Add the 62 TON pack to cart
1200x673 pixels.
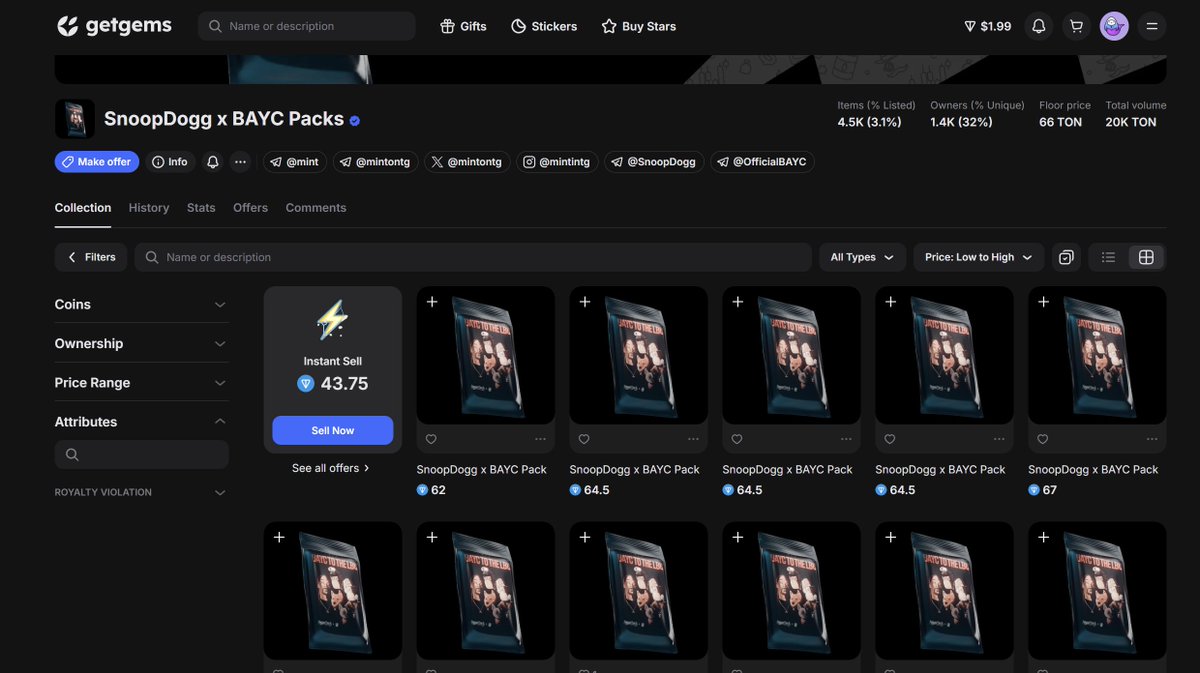[x=432, y=302]
